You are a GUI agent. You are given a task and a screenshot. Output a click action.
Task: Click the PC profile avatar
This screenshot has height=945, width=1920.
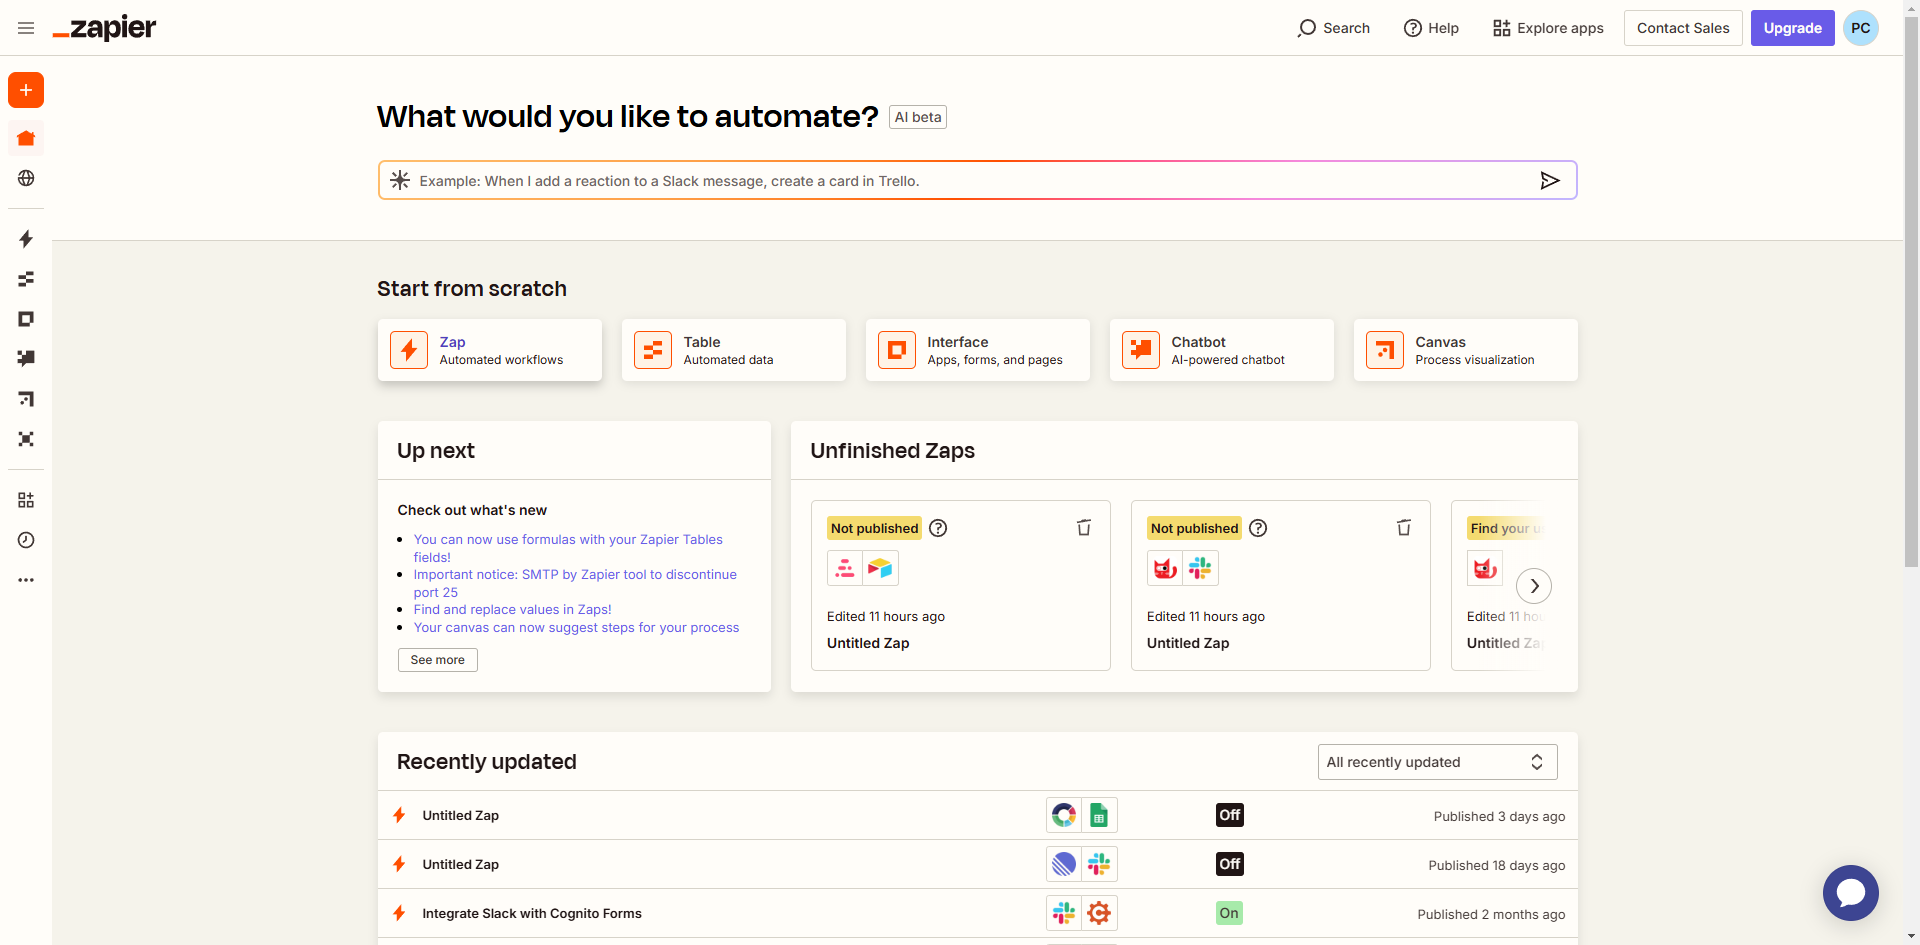[1860, 28]
